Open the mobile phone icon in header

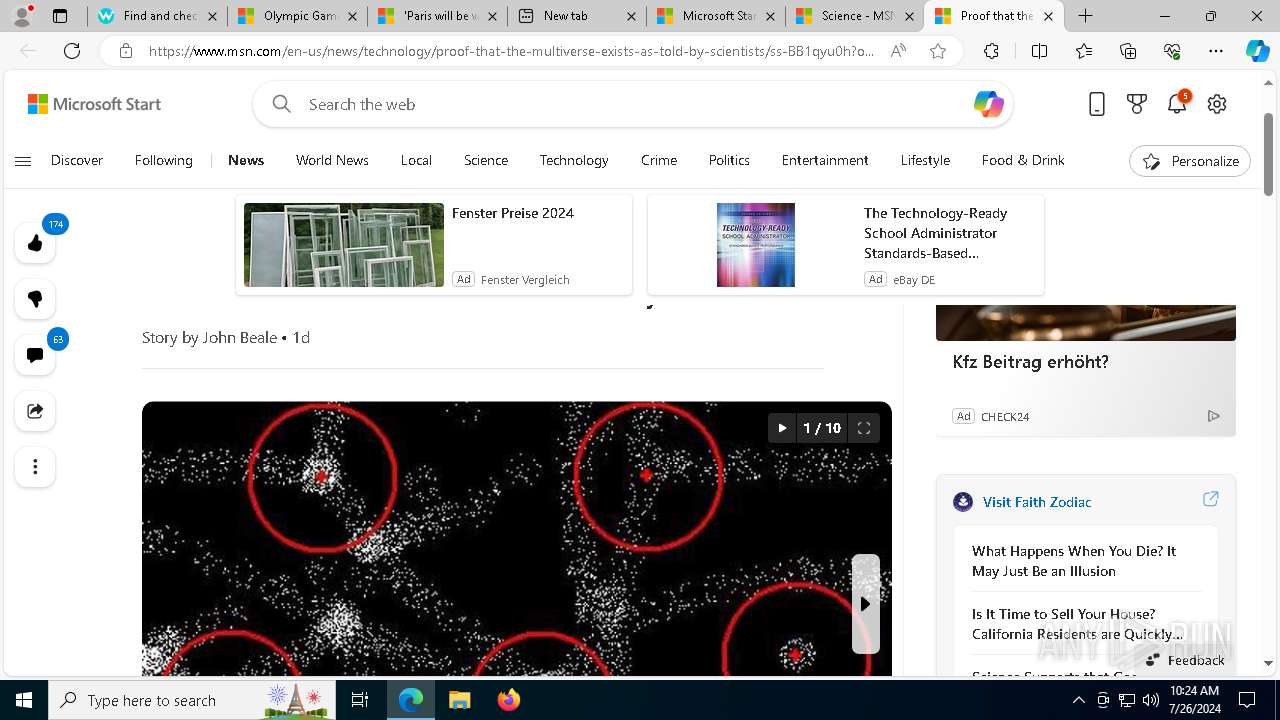tap(1097, 104)
